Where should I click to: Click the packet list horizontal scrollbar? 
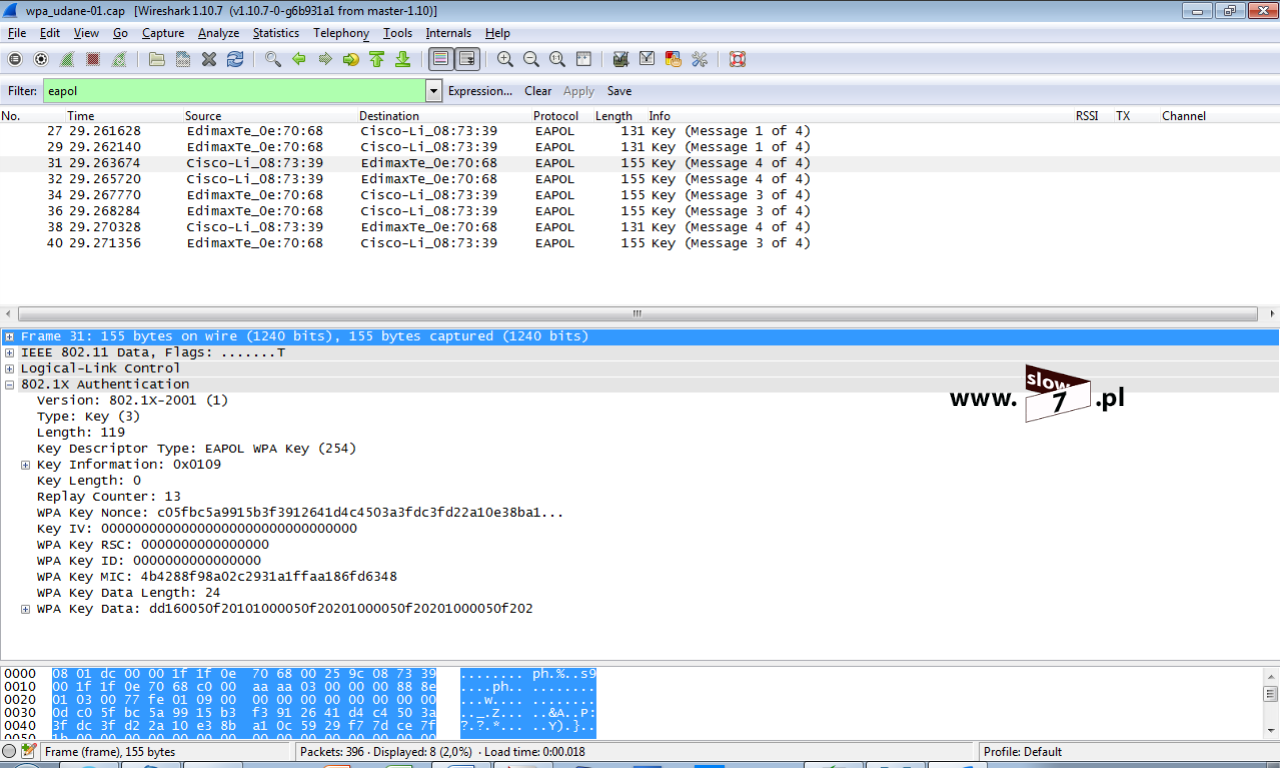640,314
